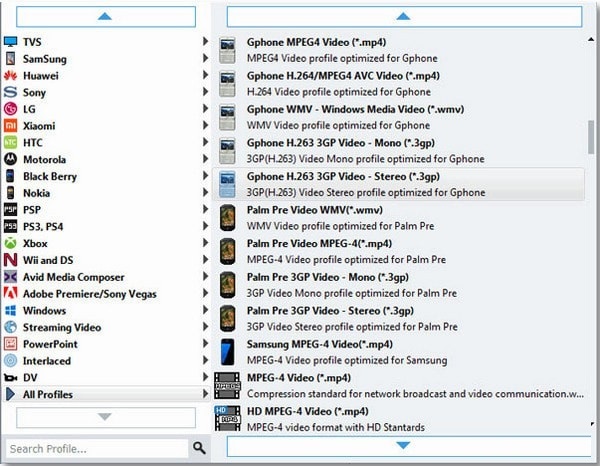This screenshot has width=600, height=466.
Task: Click the Windows logo icon
Action: (10, 310)
